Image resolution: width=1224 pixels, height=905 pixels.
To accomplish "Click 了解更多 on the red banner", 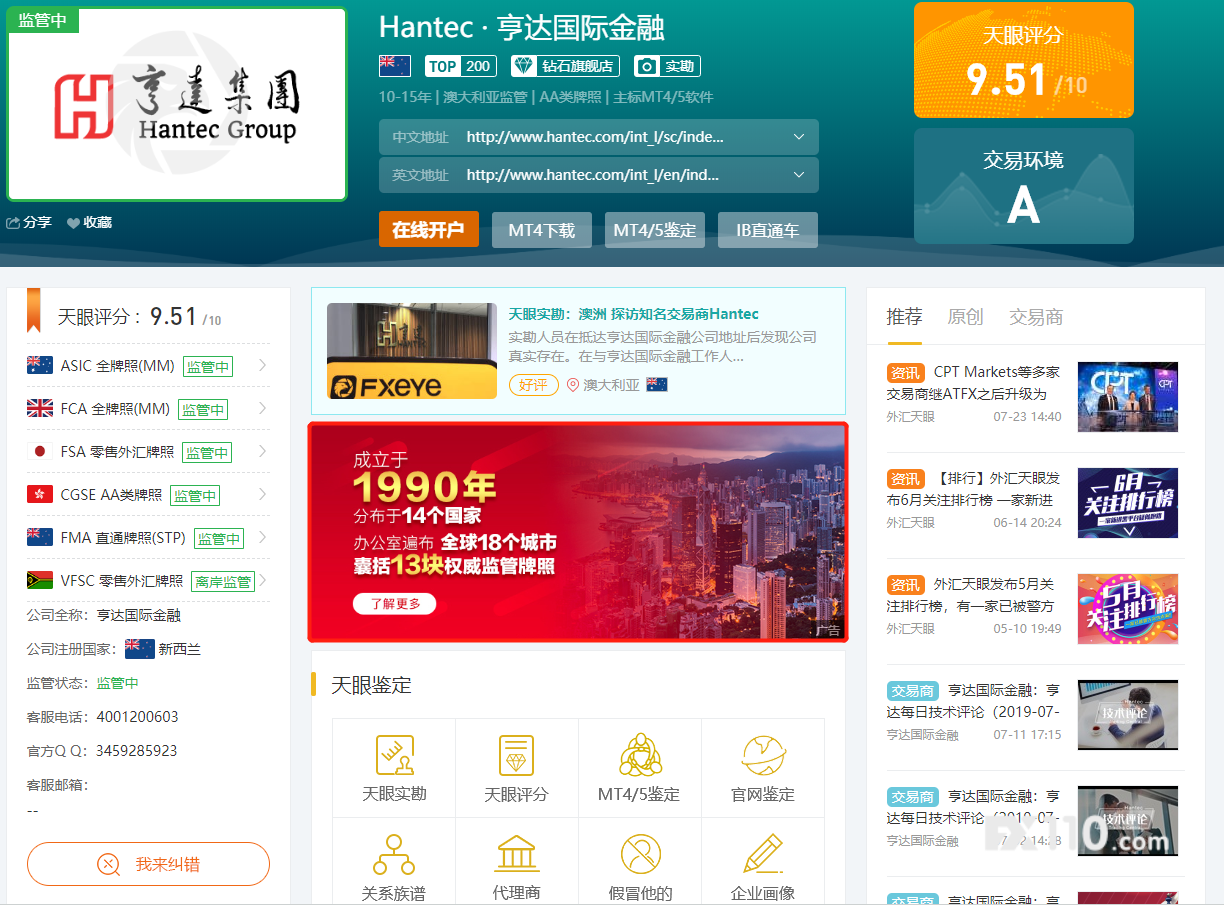I will tap(394, 603).
